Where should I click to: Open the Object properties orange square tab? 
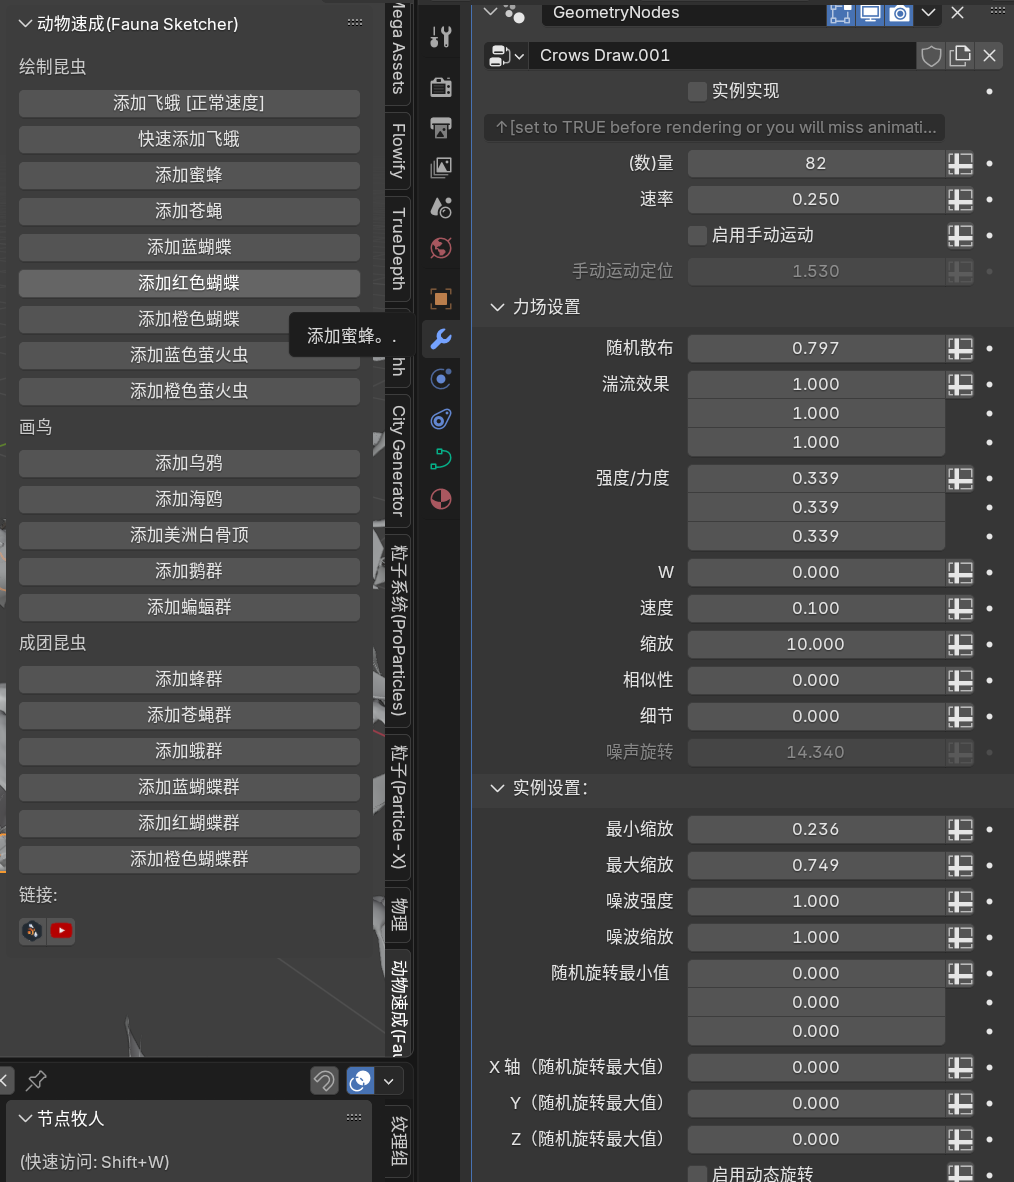(440, 299)
